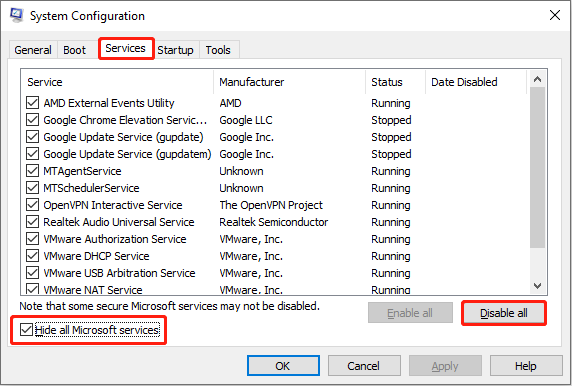572x386 pixels.
Task: Uncheck MTAgentService checkbox
Action: tap(32, 171)
